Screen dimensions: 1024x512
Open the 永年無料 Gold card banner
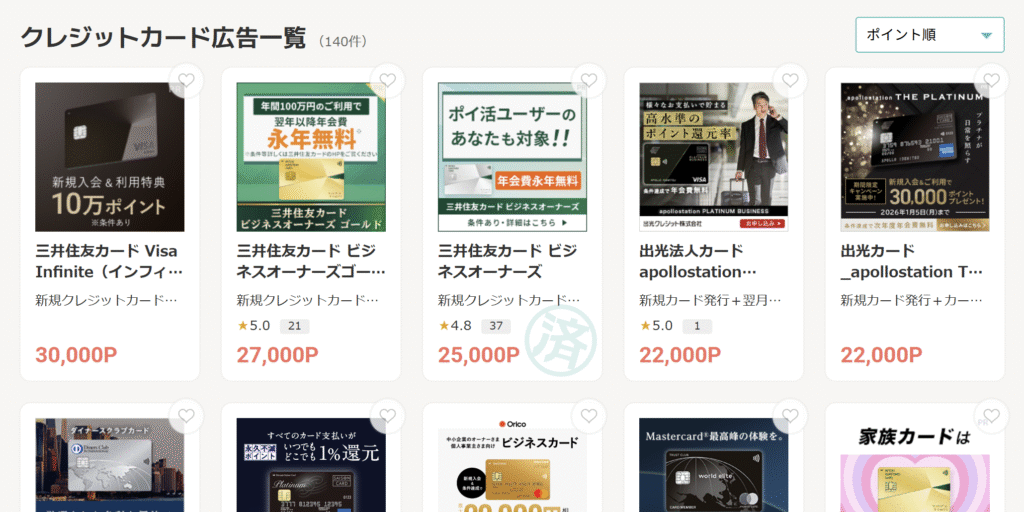coord(311,157)
